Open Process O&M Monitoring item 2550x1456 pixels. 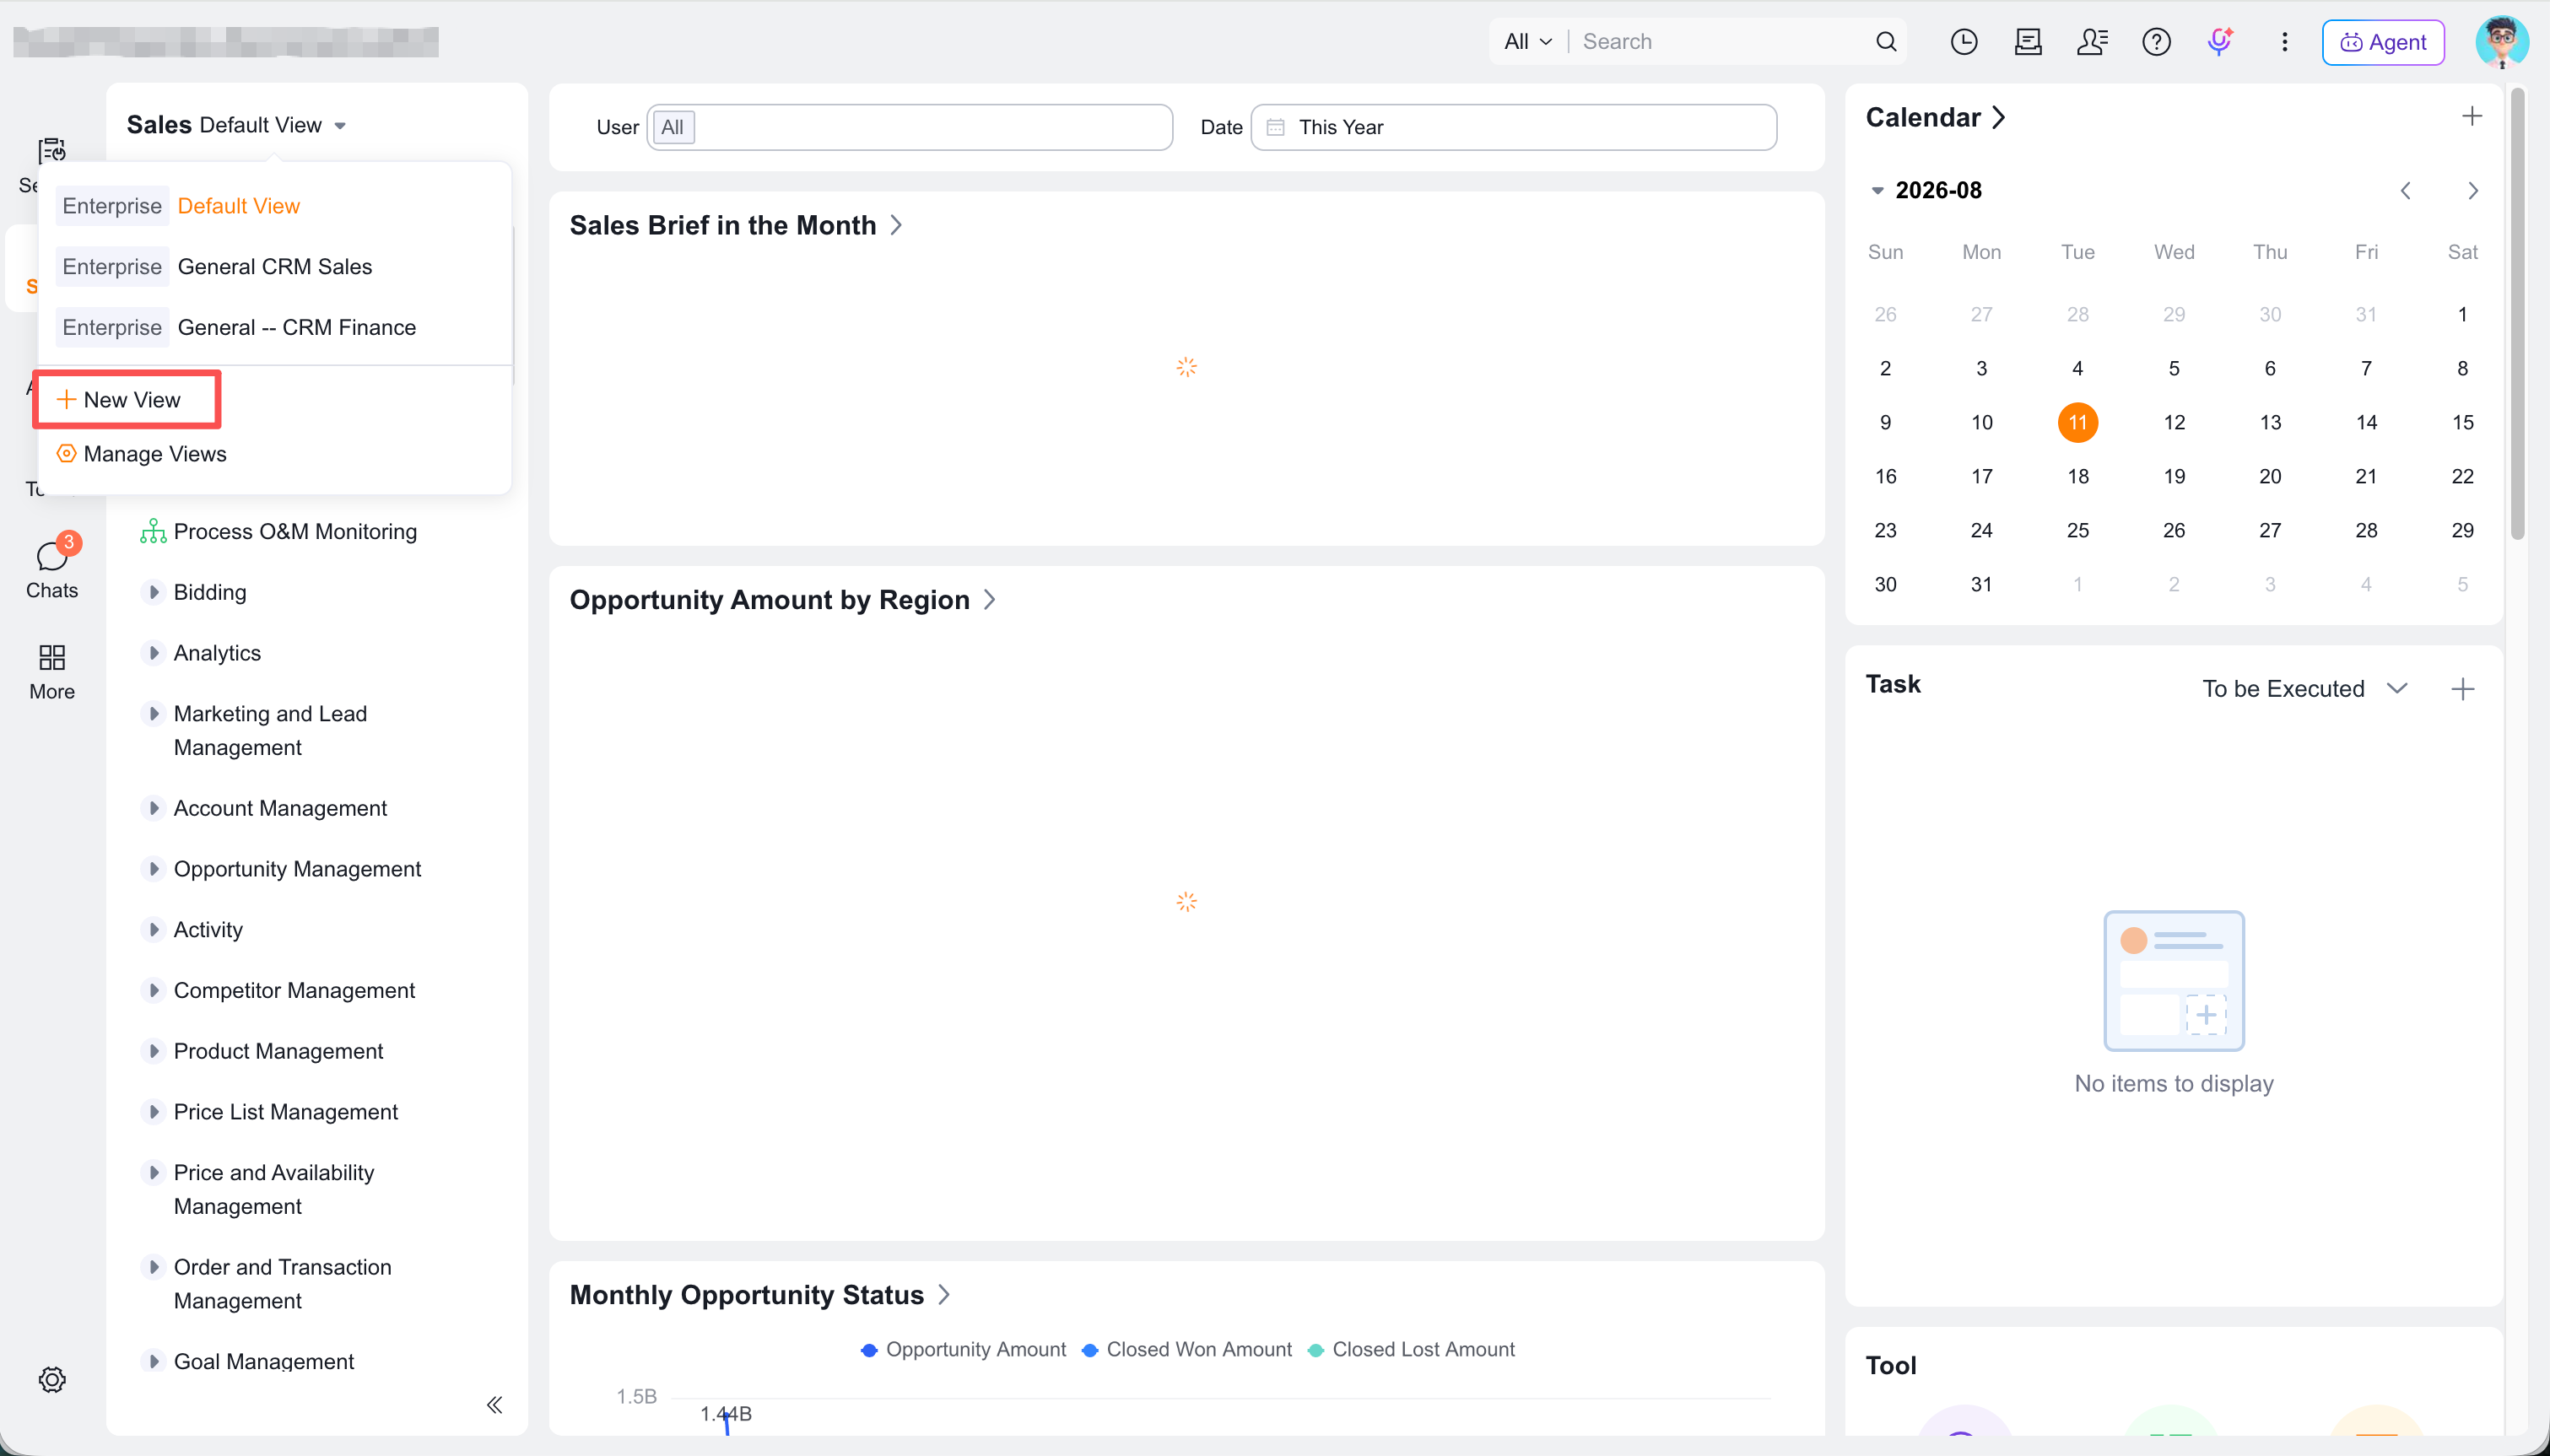[x=279, y=532]
